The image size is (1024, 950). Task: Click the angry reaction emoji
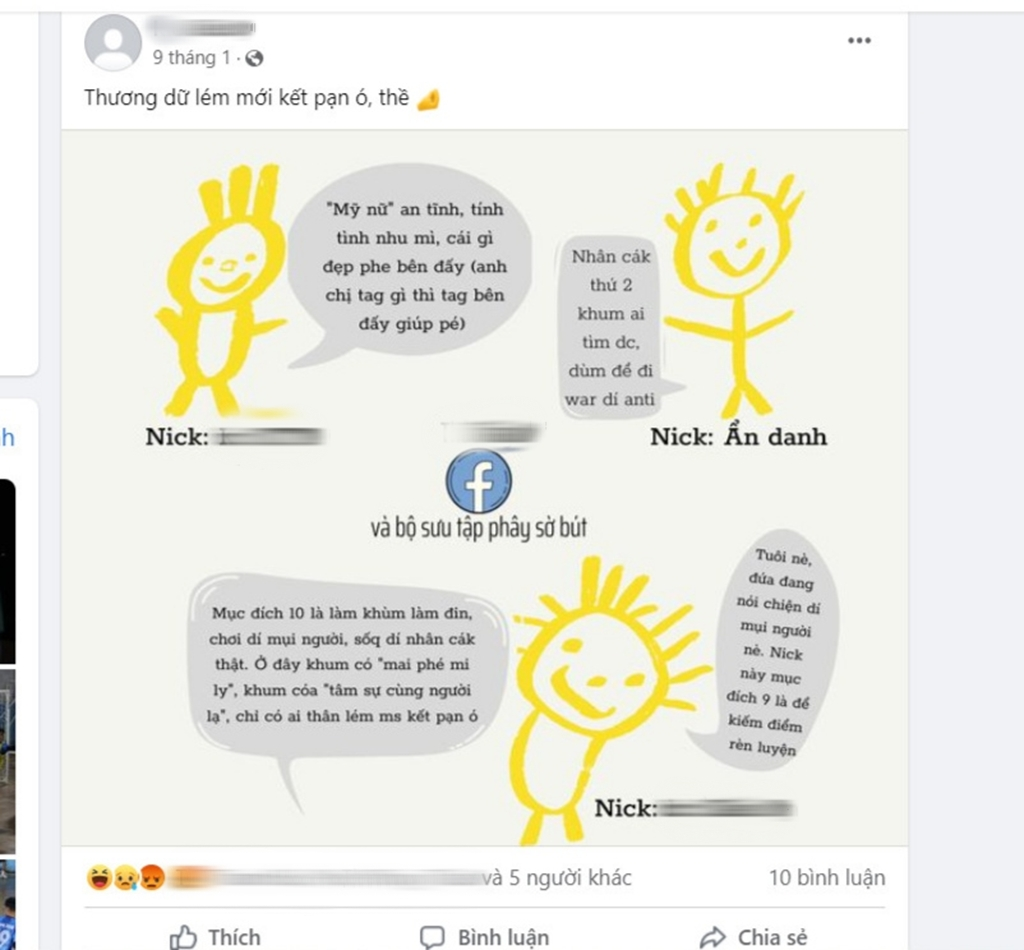pyautogui.click(x=152, y=878)
